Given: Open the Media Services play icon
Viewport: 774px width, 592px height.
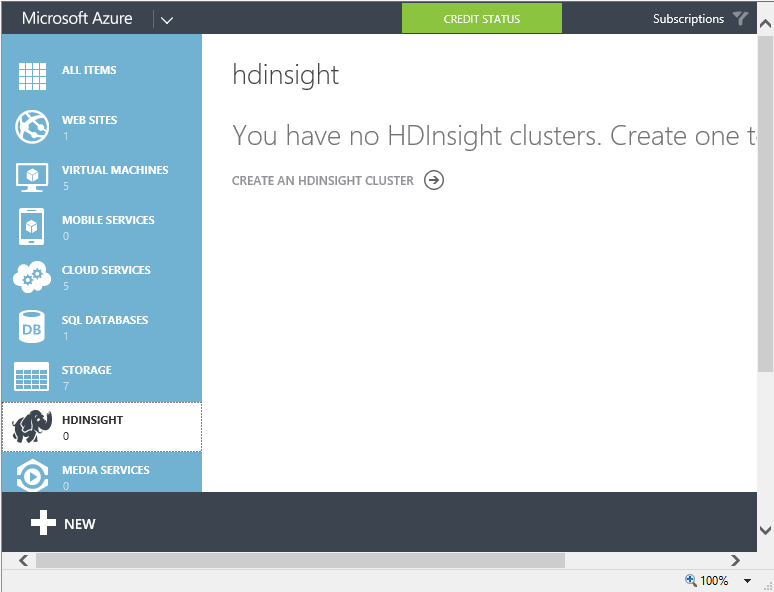Looking at the screenshot, I should (32, 476).
